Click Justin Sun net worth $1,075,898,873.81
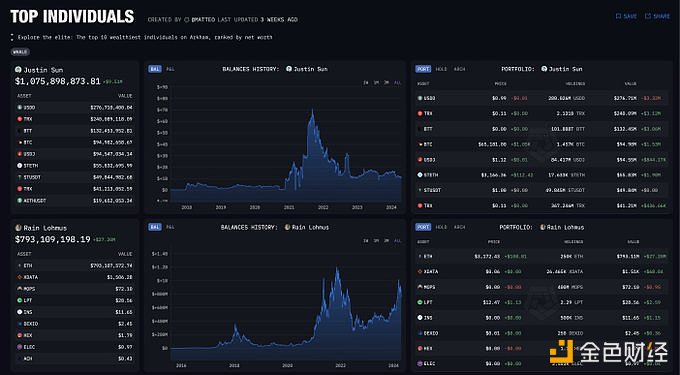This screenshot has height=375, width=680. (58, 81)
